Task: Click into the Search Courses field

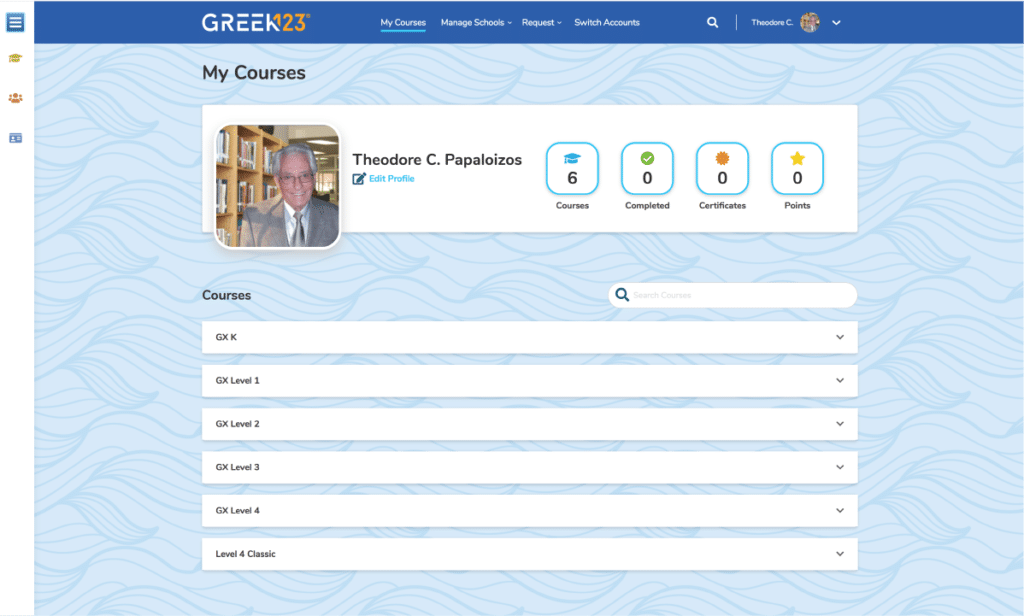Action: [x=733, y=295]
